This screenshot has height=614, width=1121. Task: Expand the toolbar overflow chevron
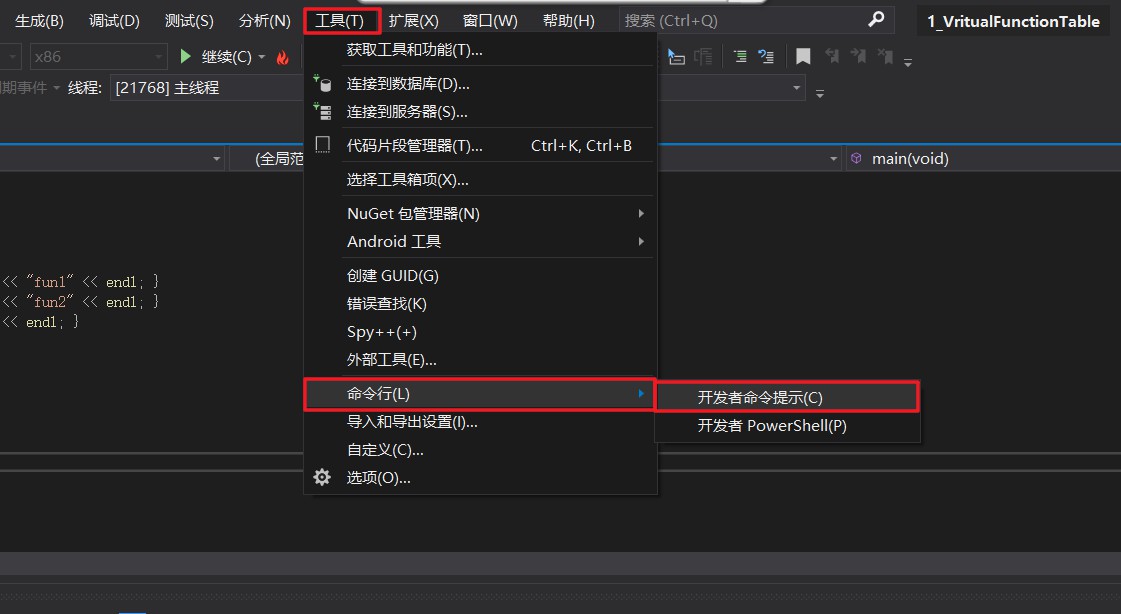click(x=908, y=62)
